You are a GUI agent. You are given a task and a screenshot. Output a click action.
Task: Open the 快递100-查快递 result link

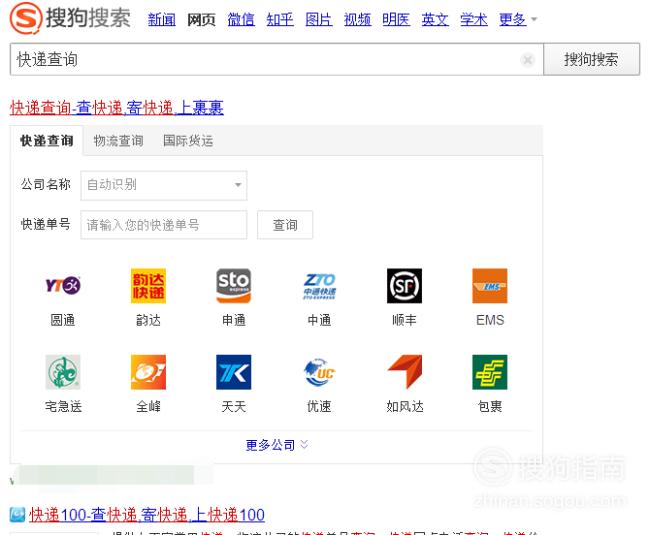coord(147,515)
